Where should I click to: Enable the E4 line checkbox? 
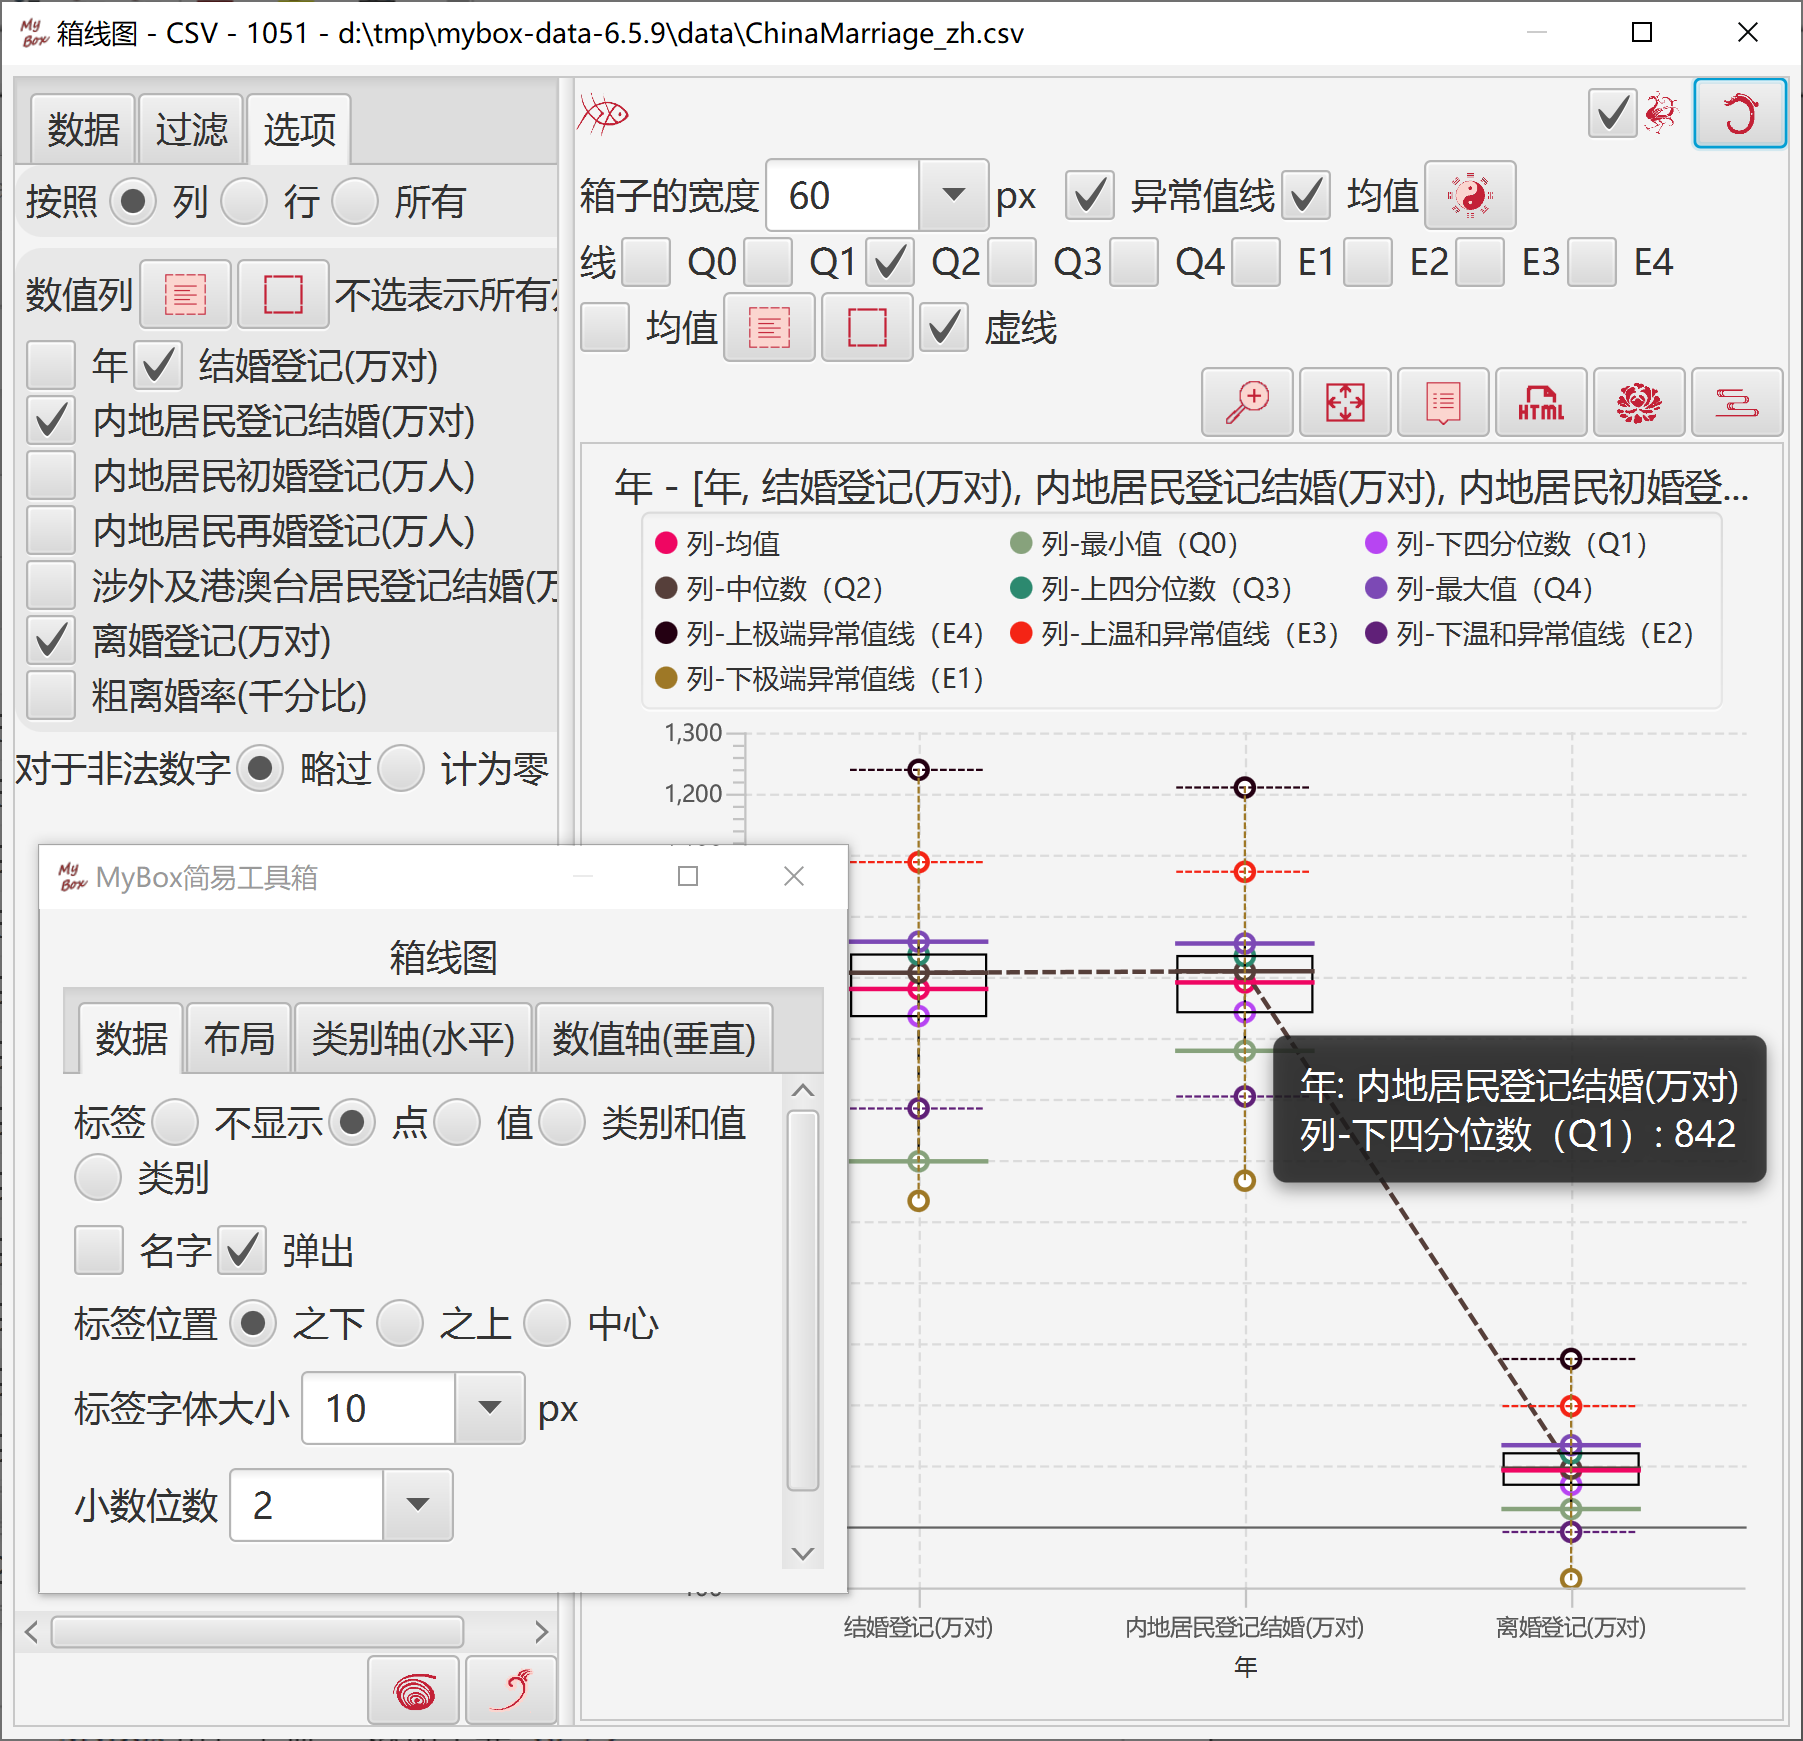(1592, 262)
